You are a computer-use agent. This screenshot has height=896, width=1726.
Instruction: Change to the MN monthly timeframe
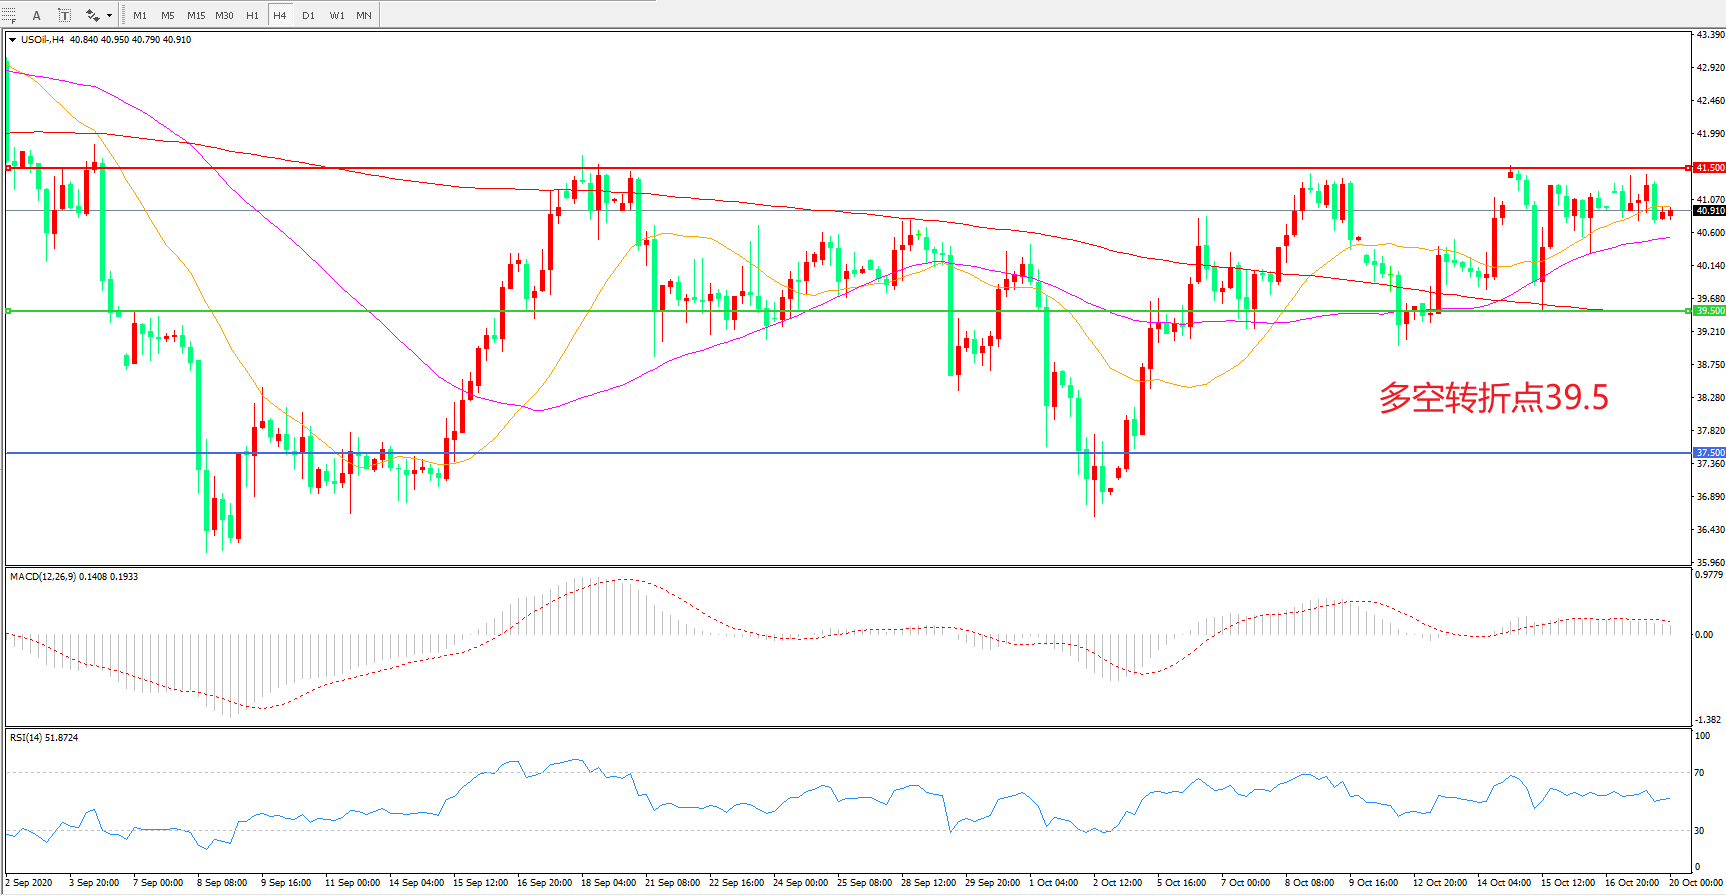(364, 15)
